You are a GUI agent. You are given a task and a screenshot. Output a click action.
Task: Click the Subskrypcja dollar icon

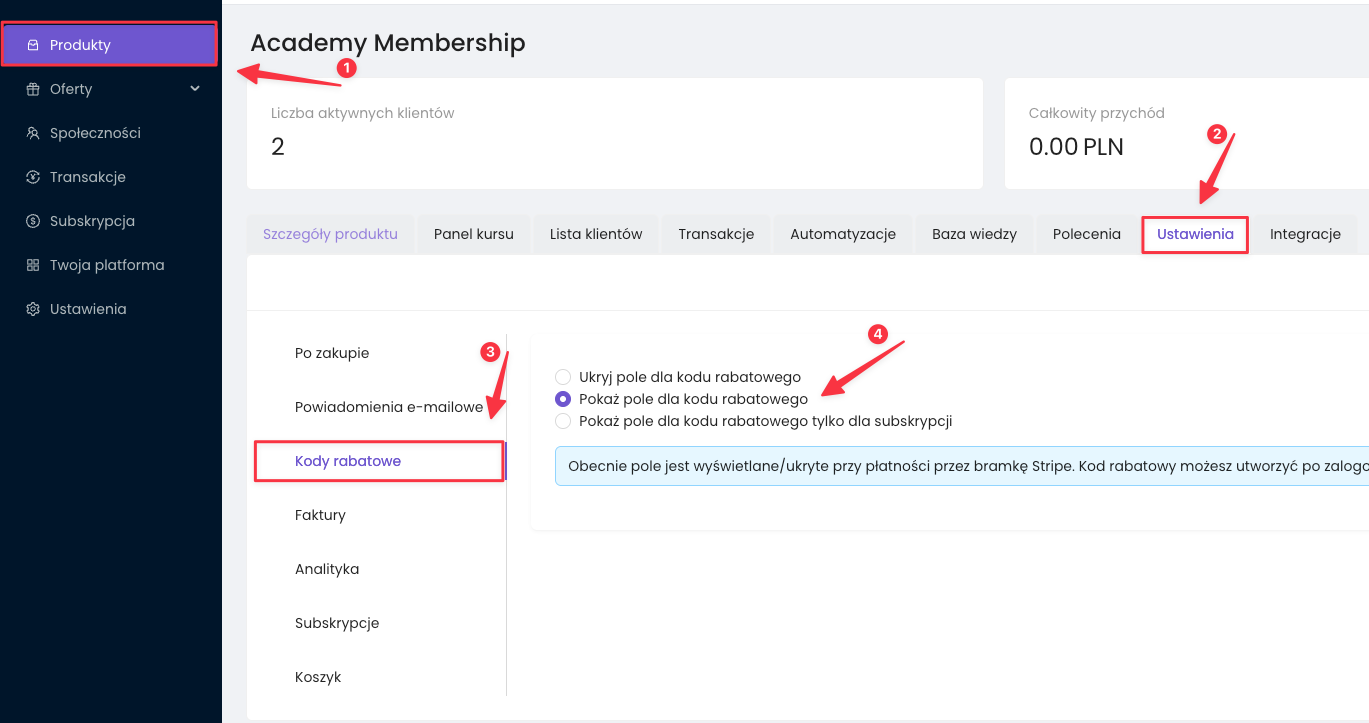click(33, 221)
